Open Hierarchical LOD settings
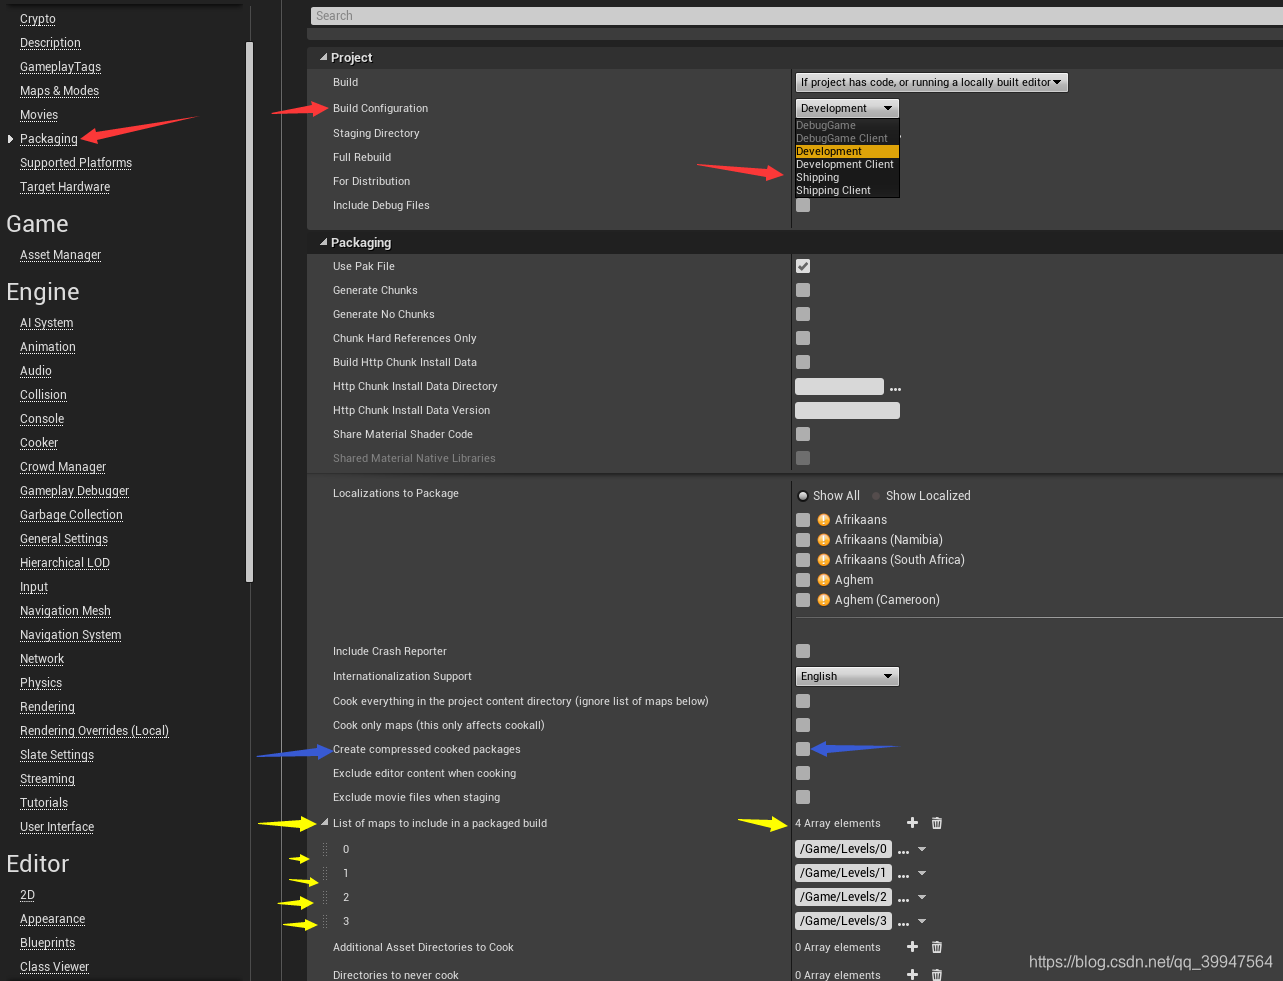This screenshot has height=981, width=1283. point(65,563)
